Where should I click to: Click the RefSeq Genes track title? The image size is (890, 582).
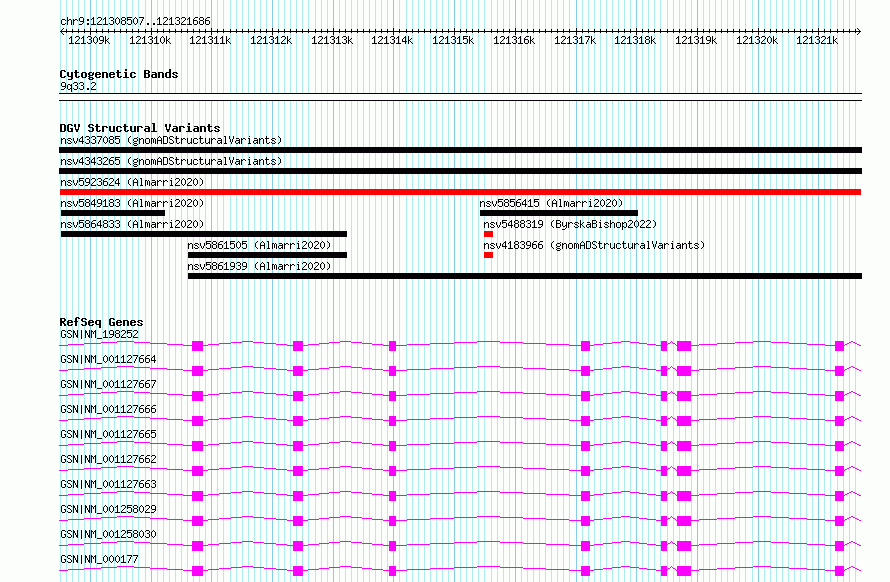(101, 322)
